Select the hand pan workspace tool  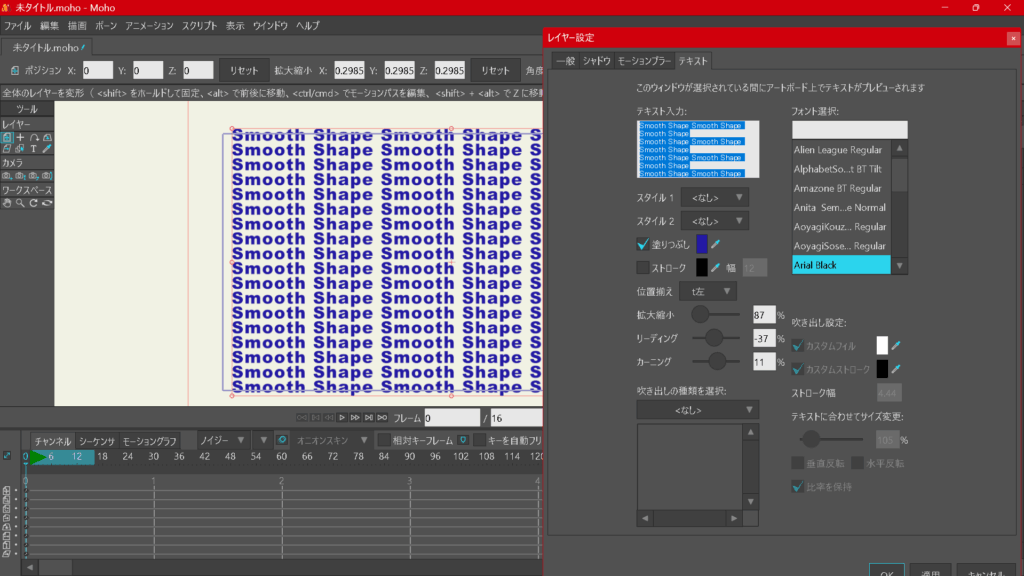[x=7, y=202]
